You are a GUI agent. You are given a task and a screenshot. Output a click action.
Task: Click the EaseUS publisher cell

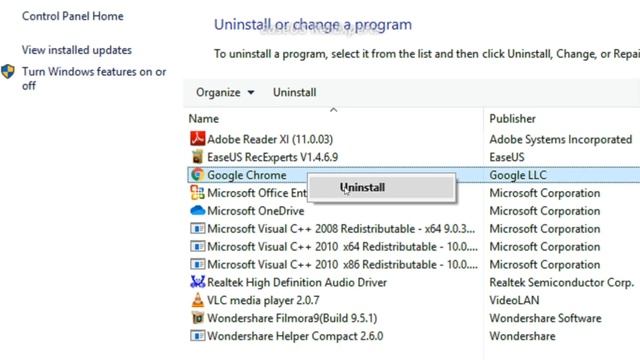[507, 157]
